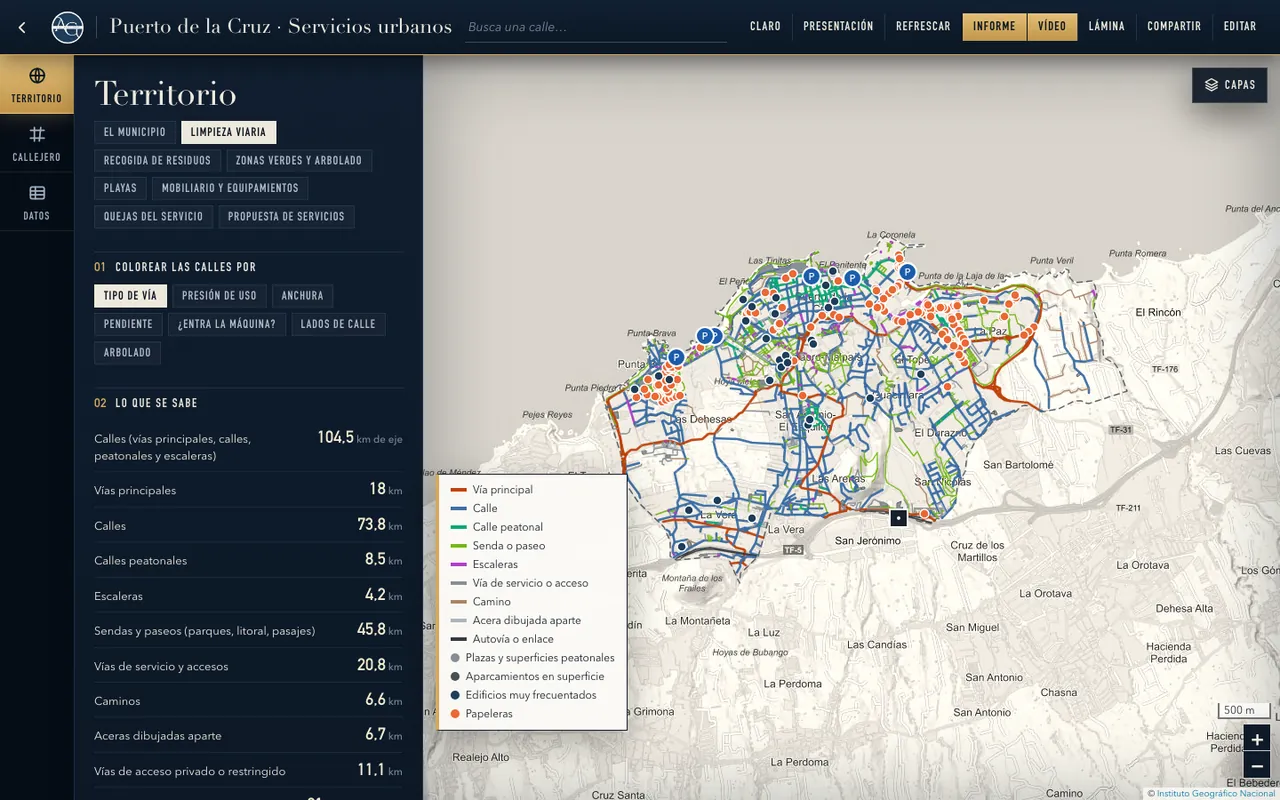
Task: Open Instituto Geográfico Nacional attribution link
Action: pos(1215,794)
